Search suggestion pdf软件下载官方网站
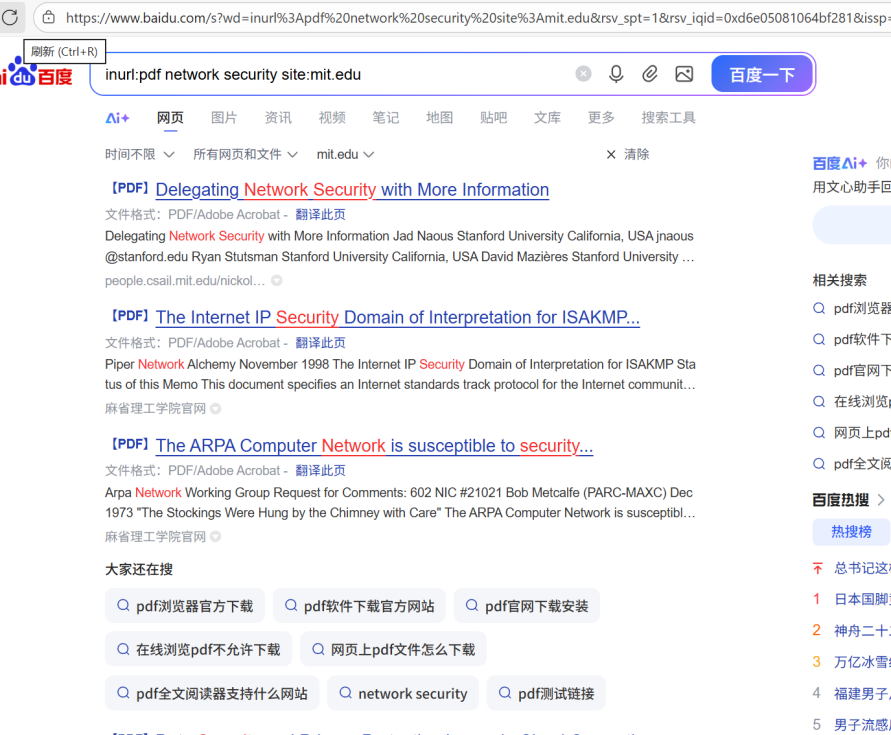 [x=359, y=606]
